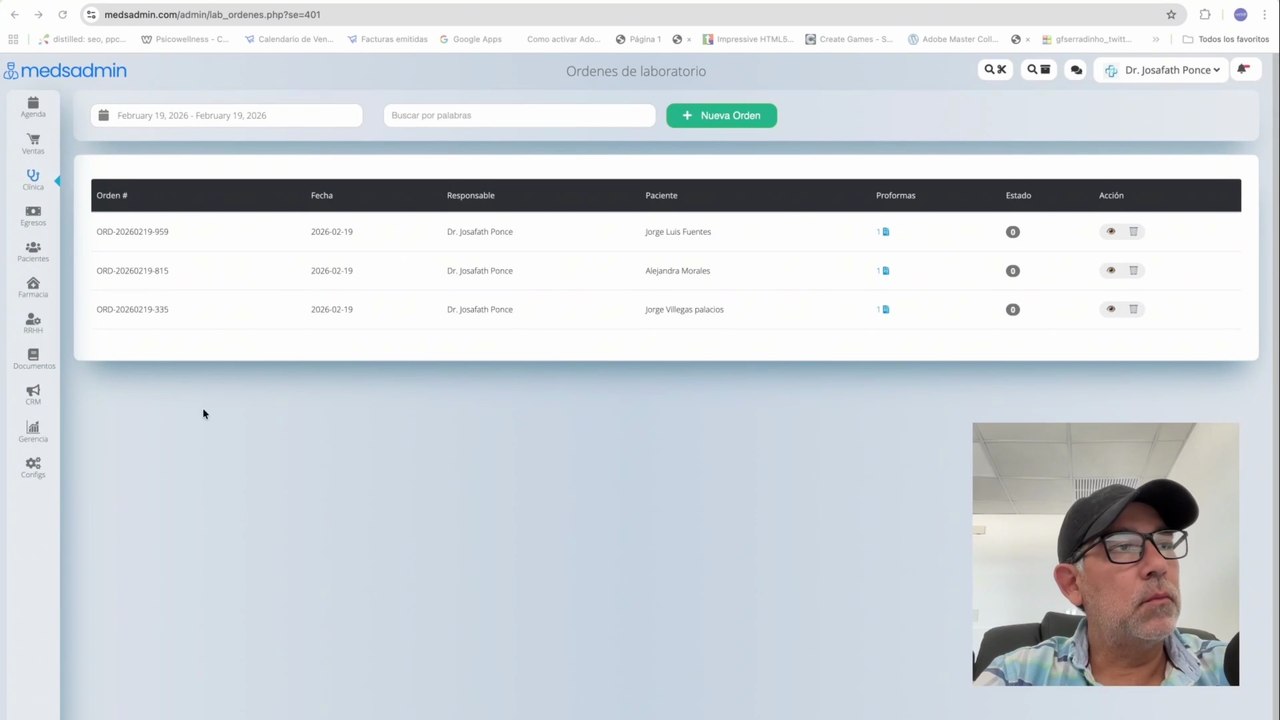Open the Egresos sidebar section

33,216
